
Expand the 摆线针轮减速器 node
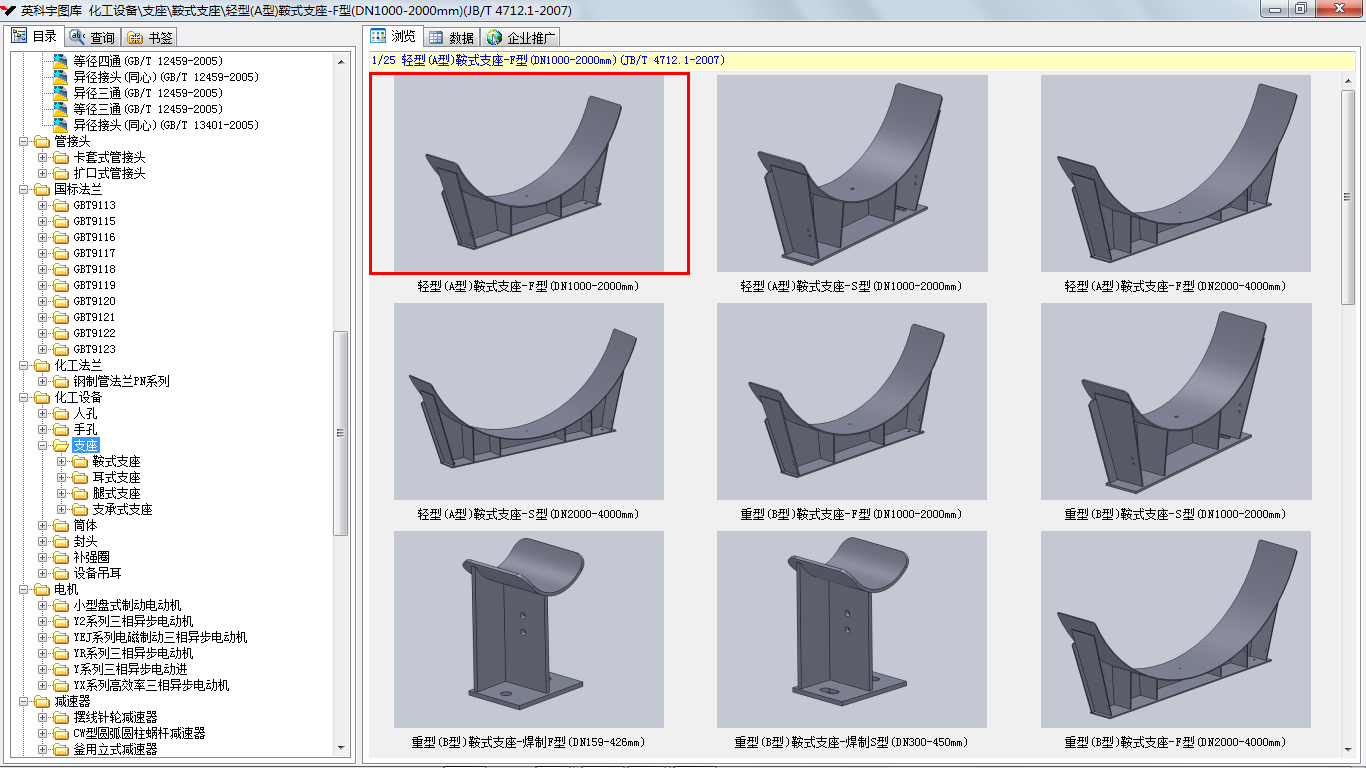coord(43,717)
